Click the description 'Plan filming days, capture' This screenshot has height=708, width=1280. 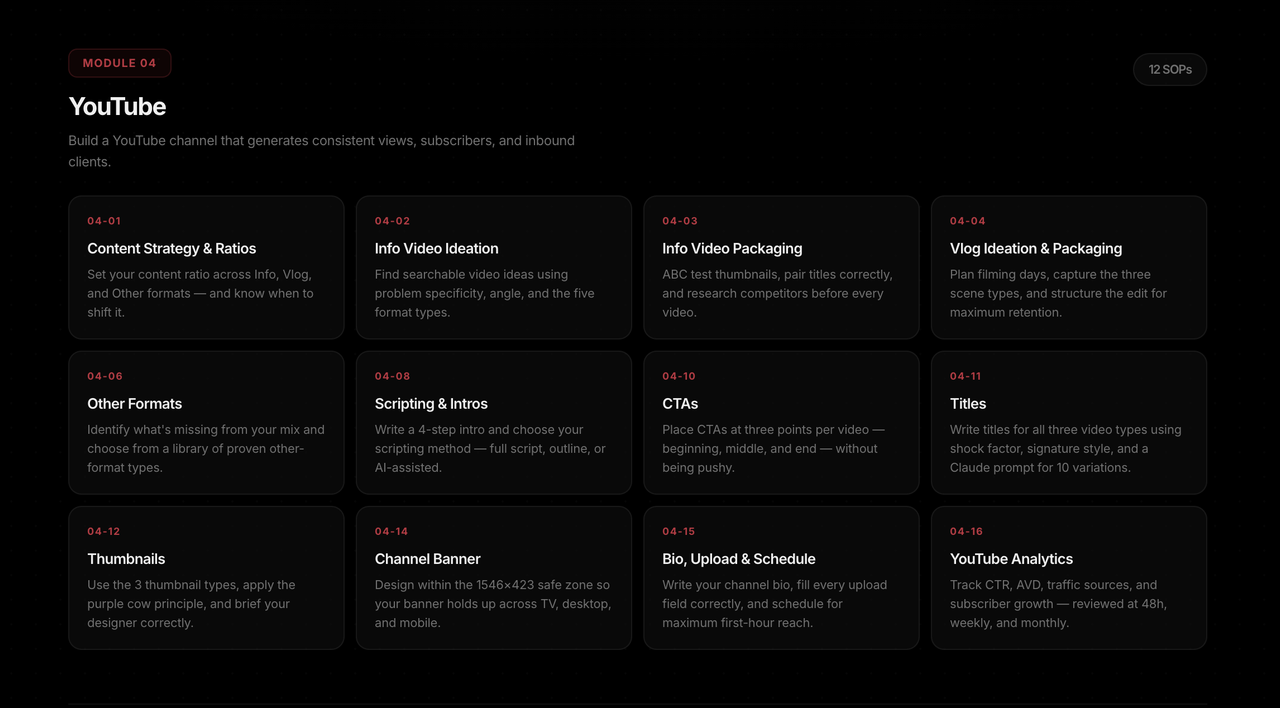point(1058,293)
